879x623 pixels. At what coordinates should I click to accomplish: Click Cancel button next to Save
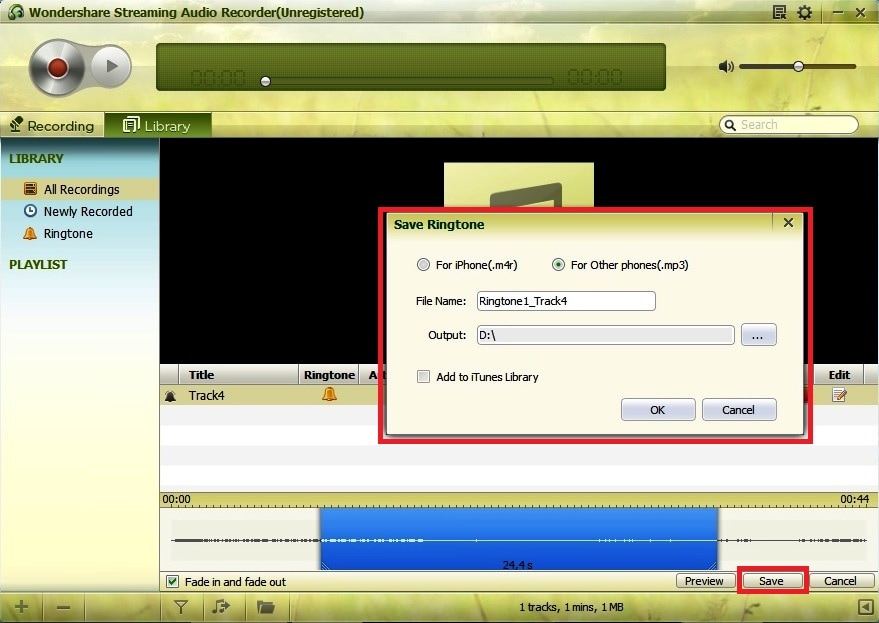pos(840,581)
